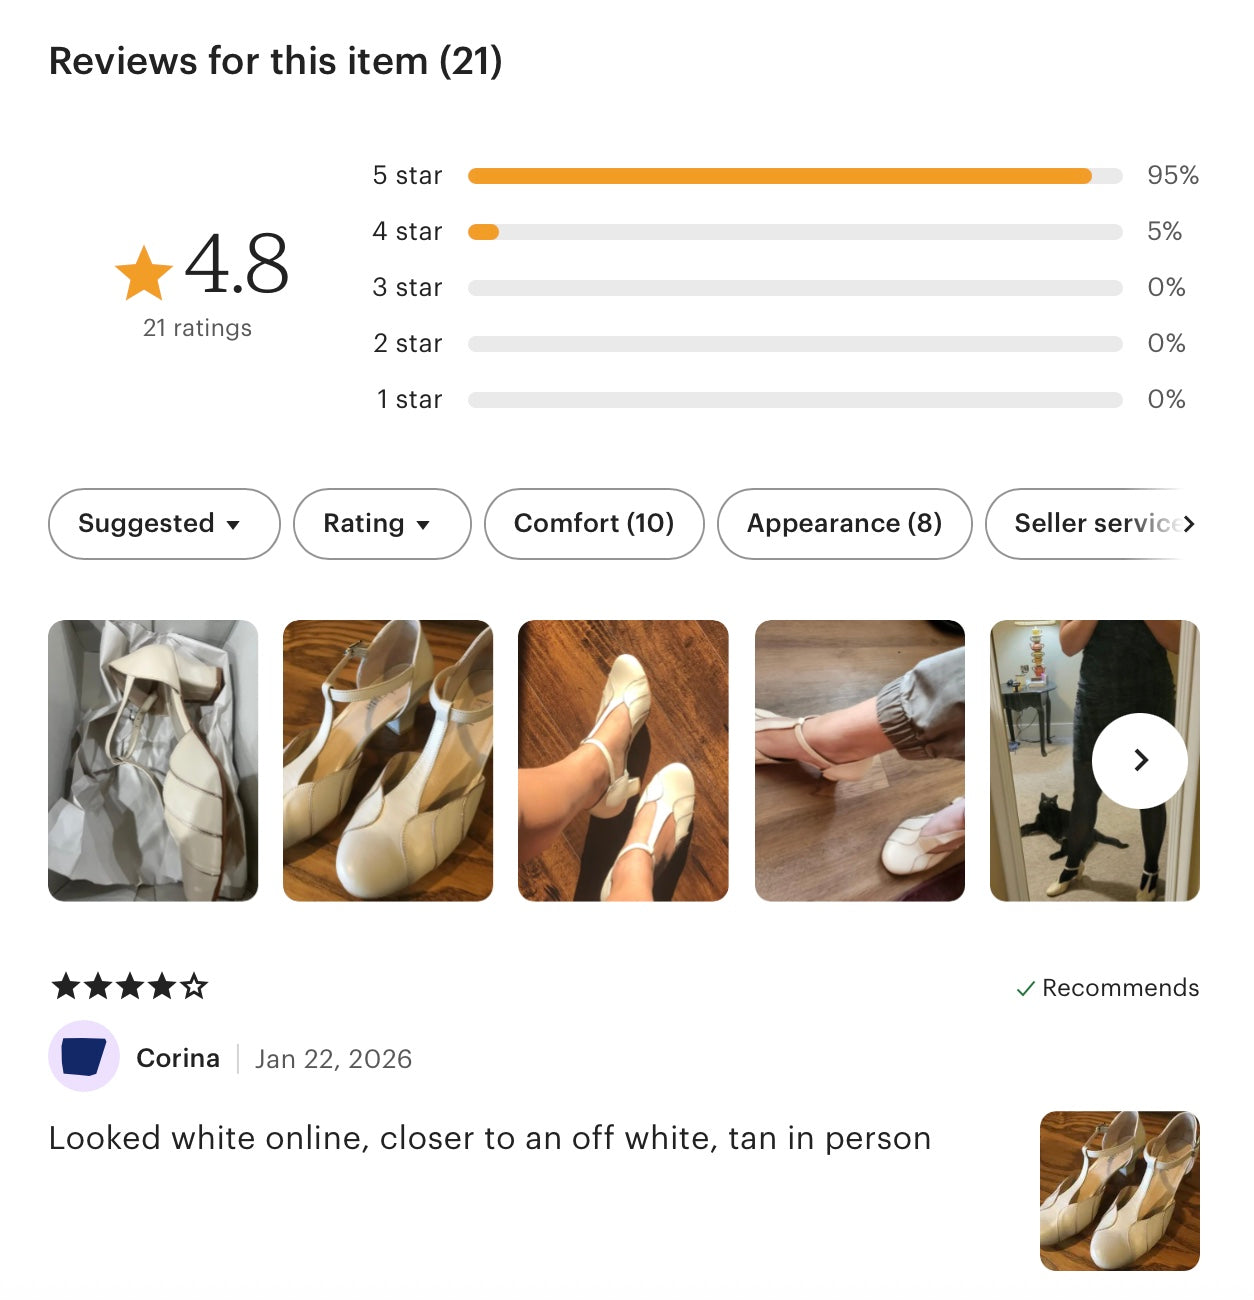Click the 3 star row label
The image size is (1254, 1300).
(x=407, y=288)
